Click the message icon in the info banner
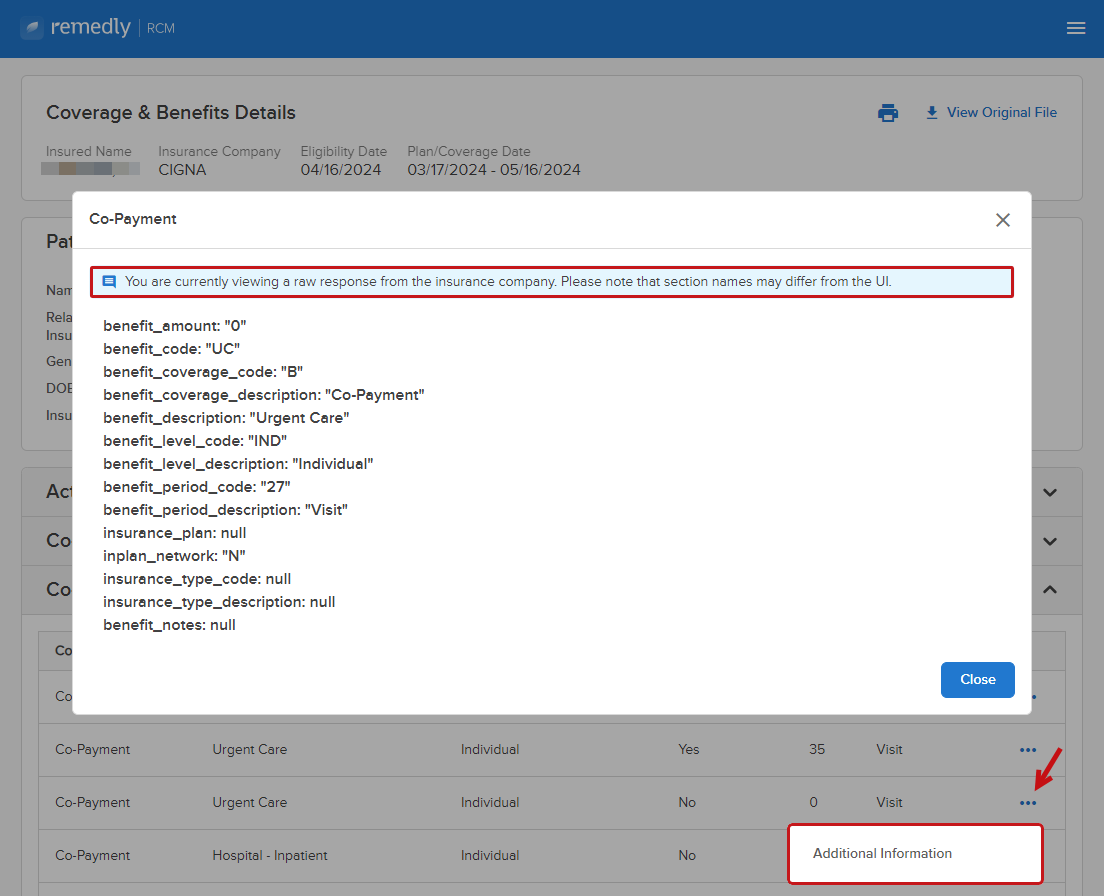This screenshot has width=1104, height=896. (x=109, y=282)
